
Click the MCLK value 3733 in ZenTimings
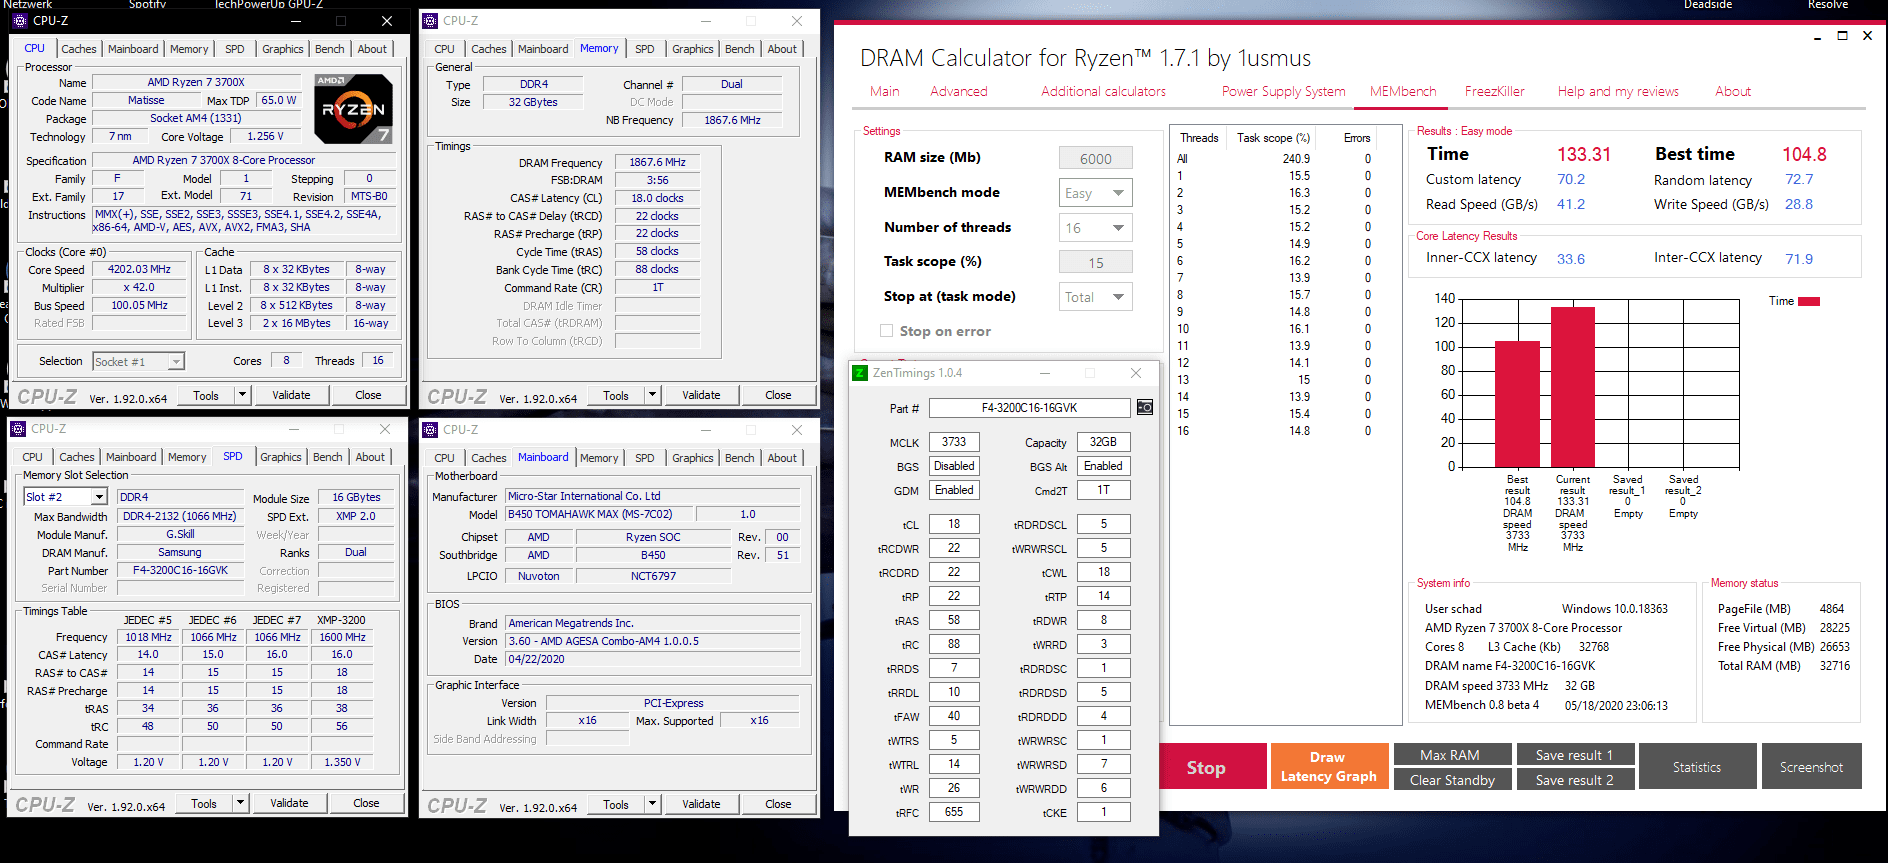pos(954,442)
